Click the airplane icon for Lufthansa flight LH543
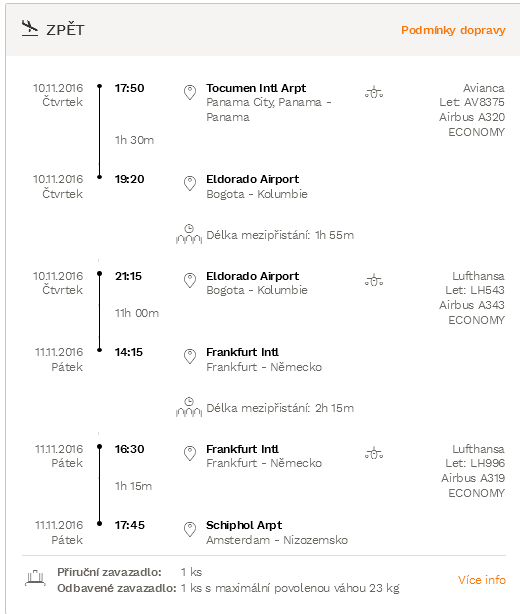This screenshot has width=520, height=614. pos(374,280)
